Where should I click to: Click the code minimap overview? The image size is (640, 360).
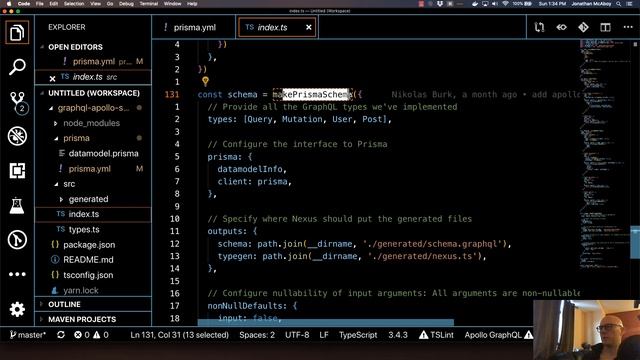point(604,153)
